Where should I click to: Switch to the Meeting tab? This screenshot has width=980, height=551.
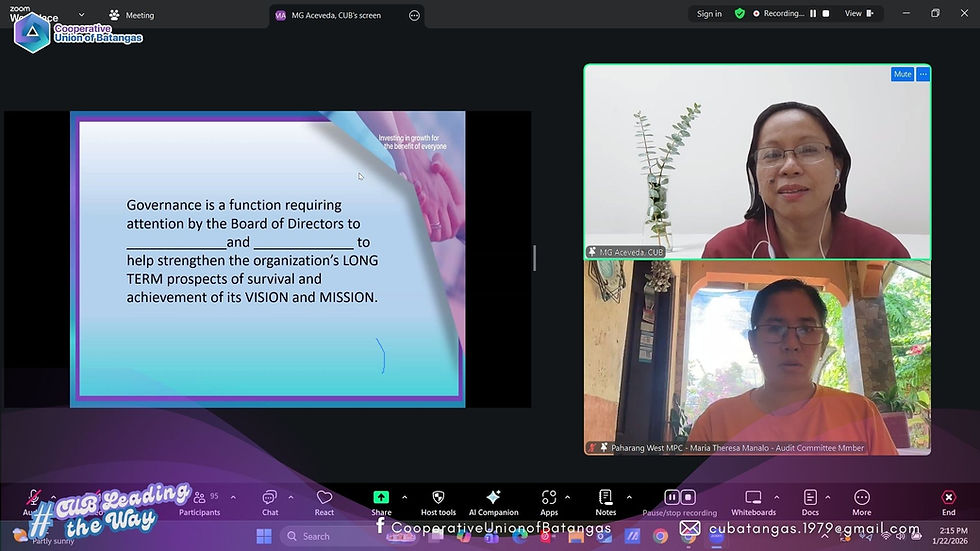coord(131,15)
